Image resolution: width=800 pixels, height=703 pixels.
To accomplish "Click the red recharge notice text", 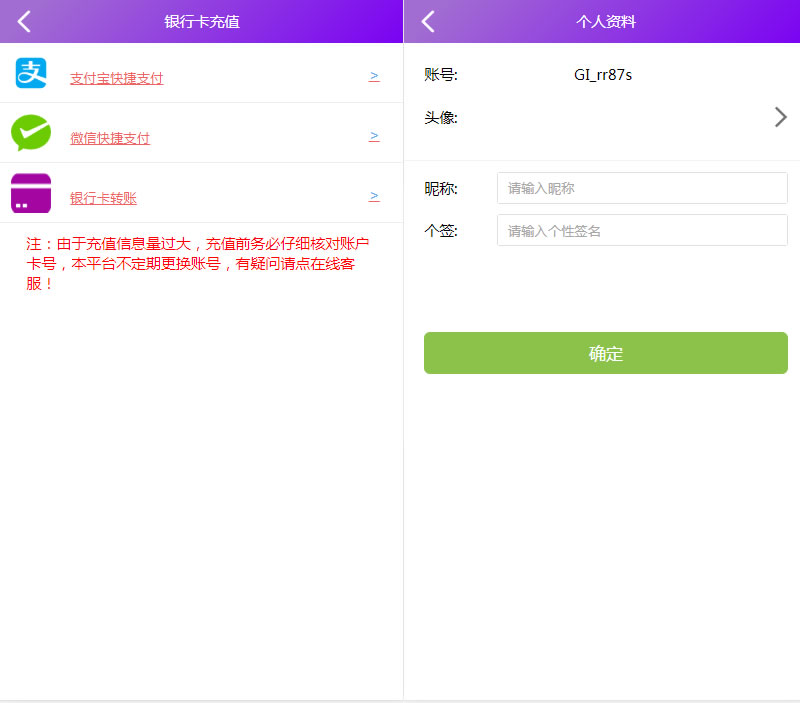I will (198, 263).
